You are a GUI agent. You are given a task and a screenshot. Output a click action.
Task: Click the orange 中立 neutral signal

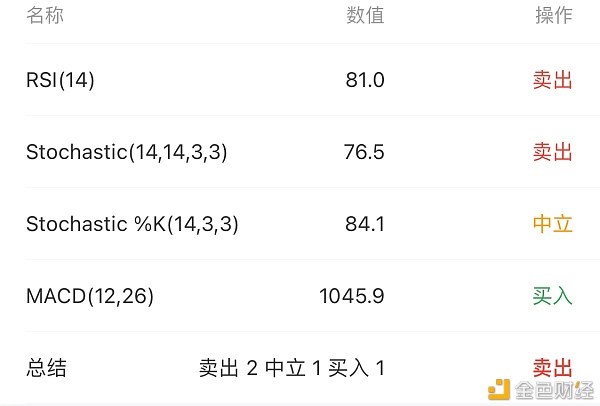click(553, 224)
